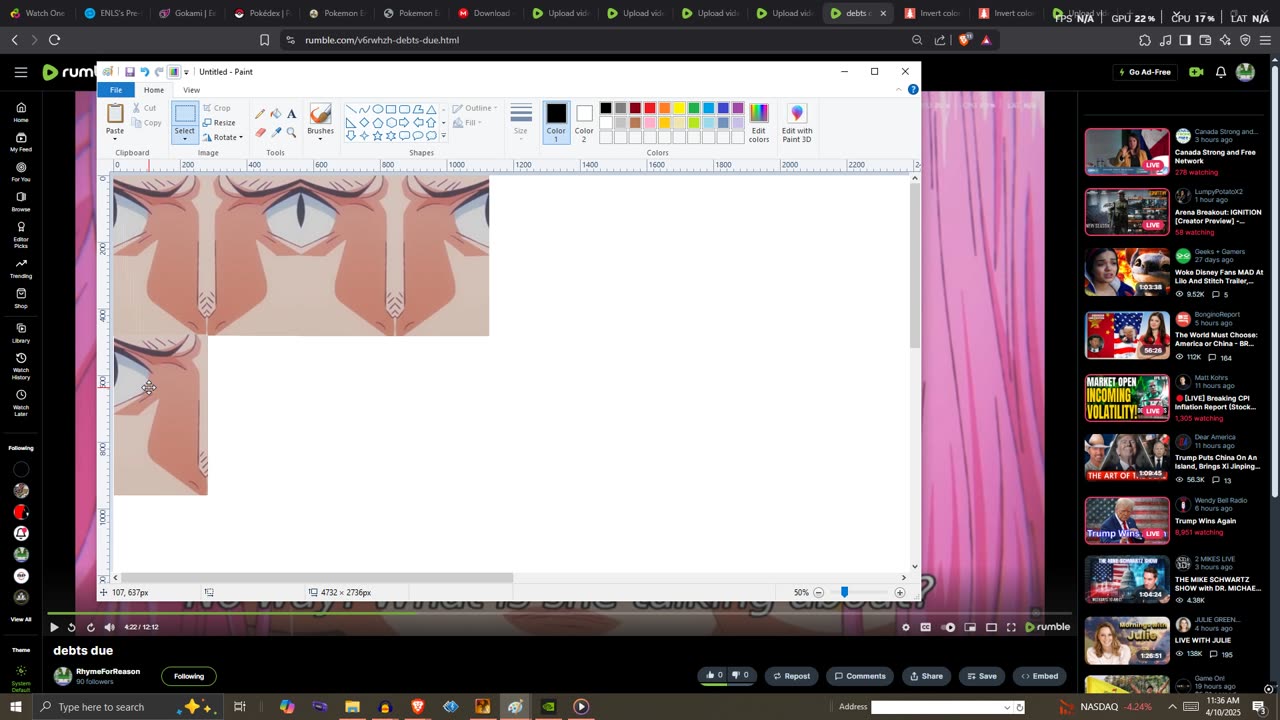This screenshot has width=1280, height=720.
Task: Toggle closed captions on the Rumble player
Action: pyautogui.click(x=926, y=627)
